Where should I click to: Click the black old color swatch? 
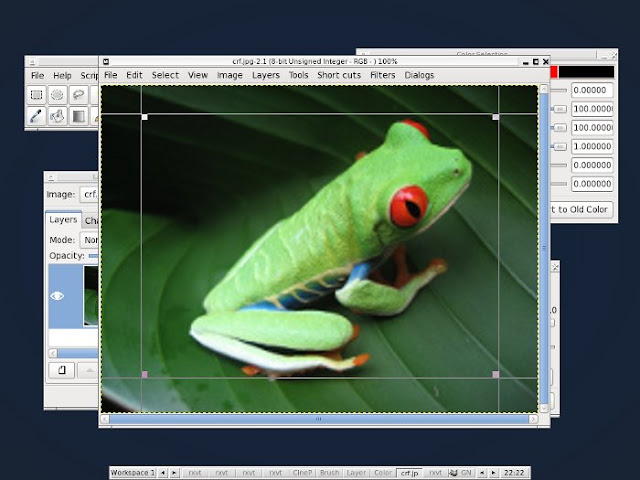[586, 72]
